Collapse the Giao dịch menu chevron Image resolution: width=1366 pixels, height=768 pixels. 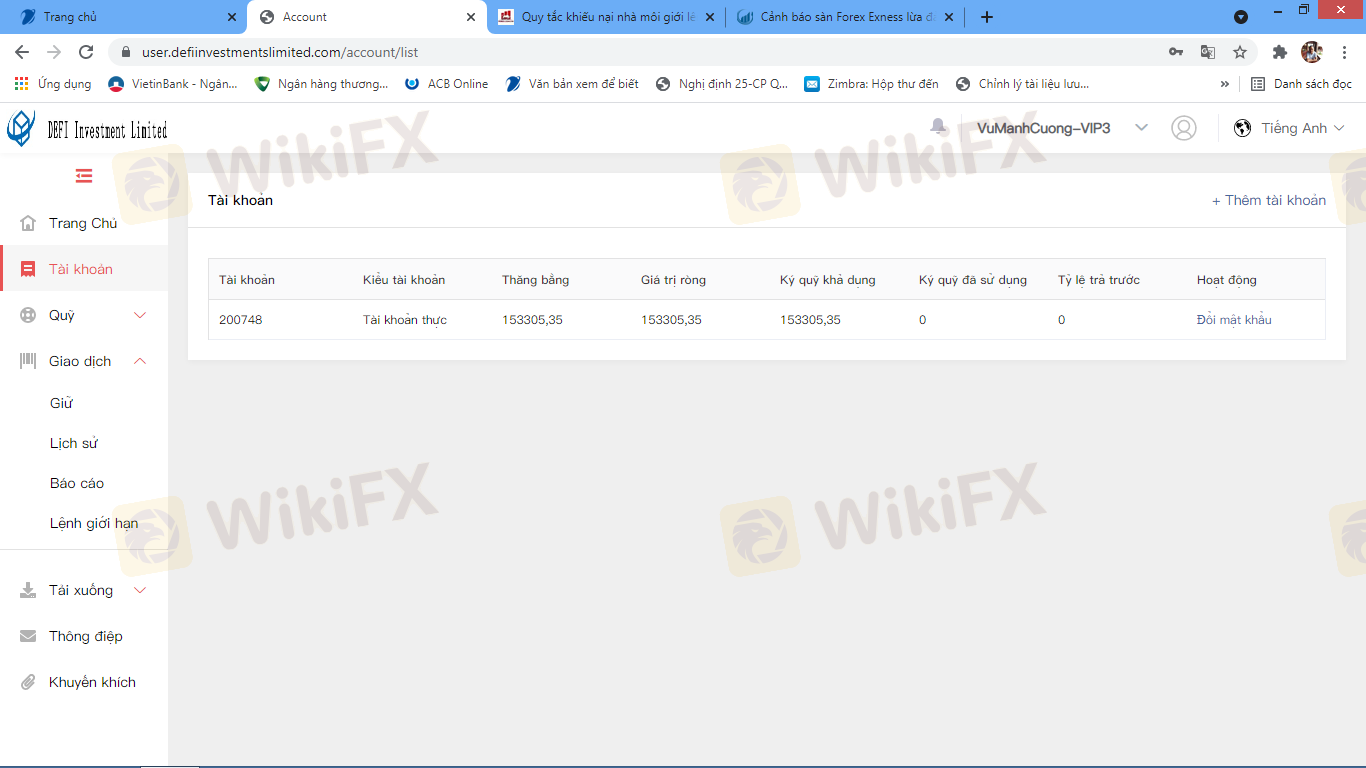click(140, 361)
